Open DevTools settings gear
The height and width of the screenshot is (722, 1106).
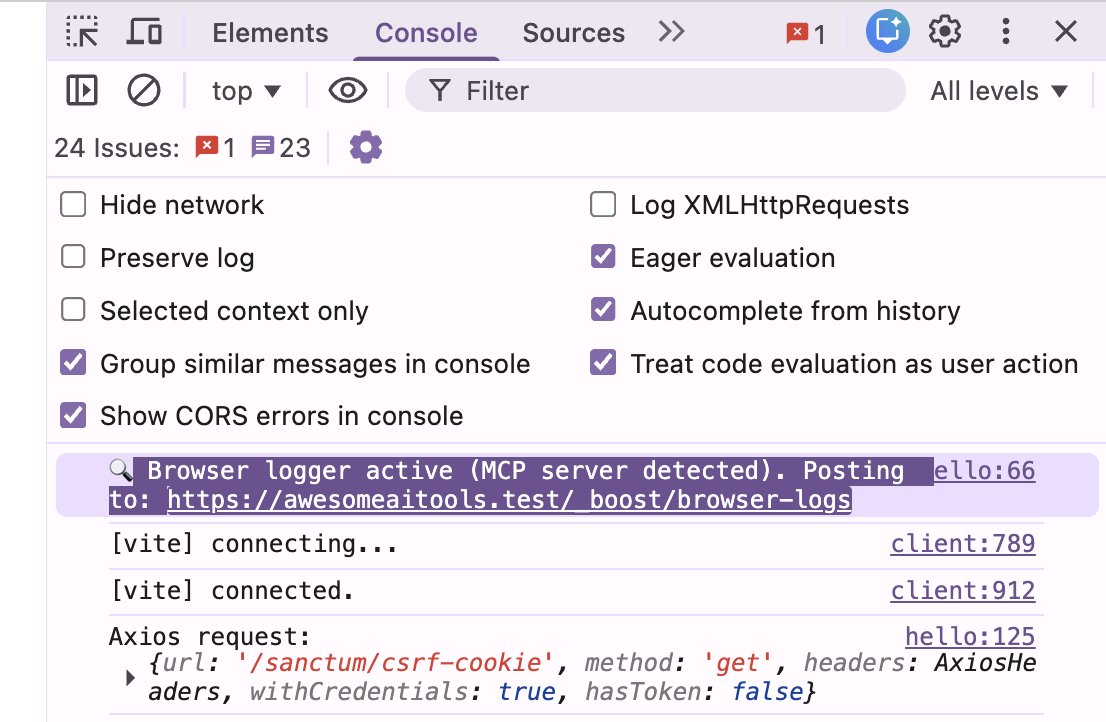point(945,31)
